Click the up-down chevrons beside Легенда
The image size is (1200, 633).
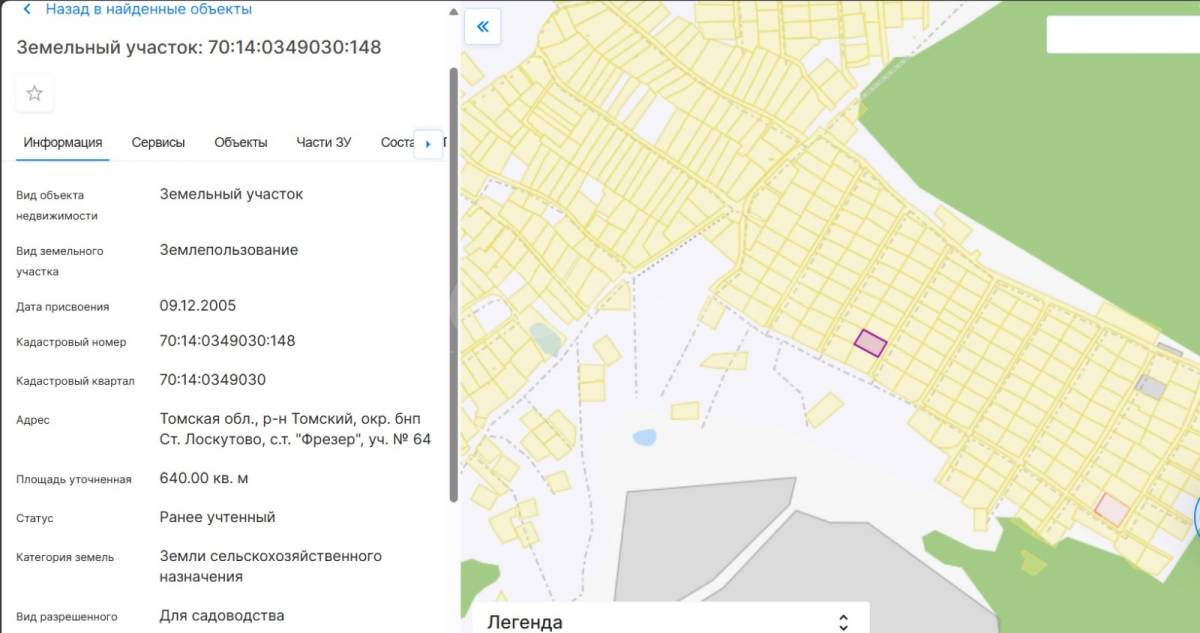[843, 622]
